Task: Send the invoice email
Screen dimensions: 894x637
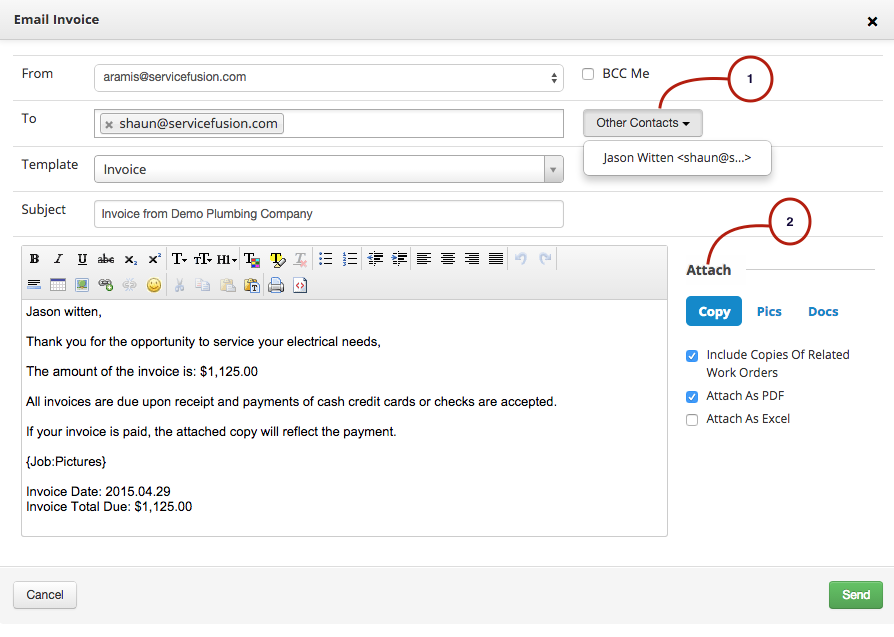Action: pyautogui.click(x=855, y=594)
